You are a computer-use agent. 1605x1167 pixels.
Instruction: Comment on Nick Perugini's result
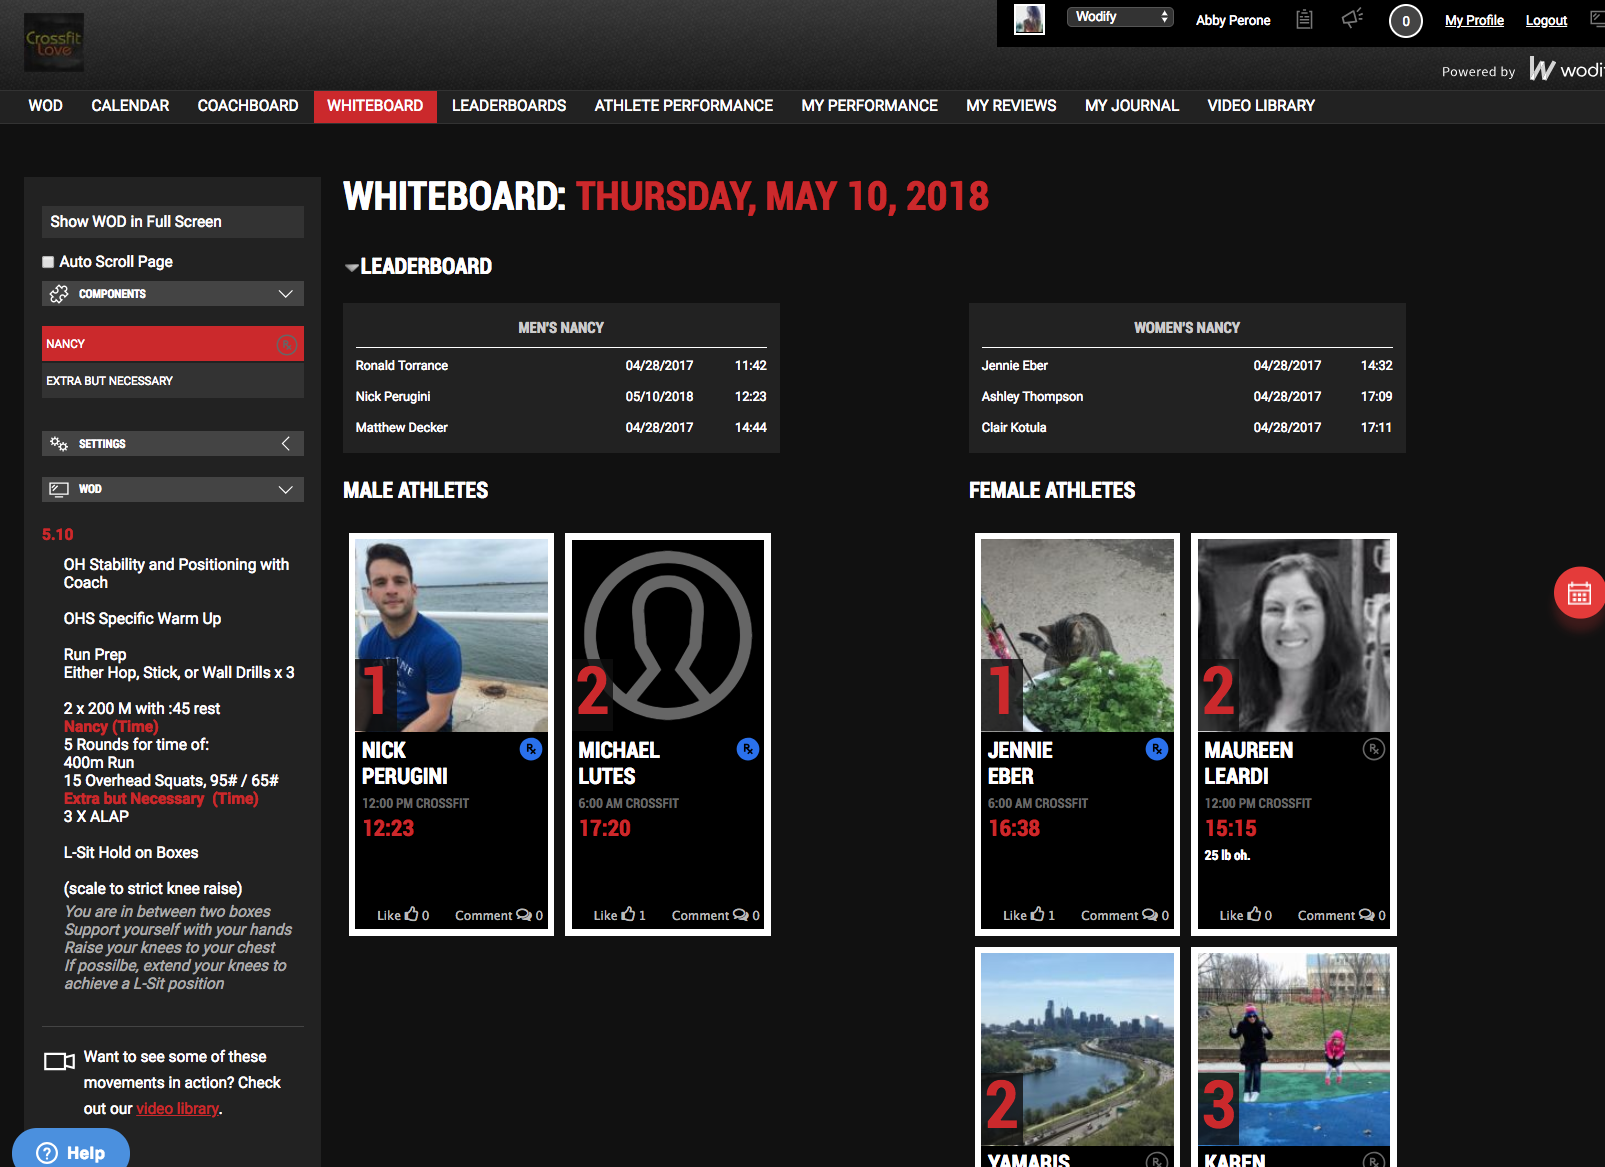tap(499, 915)
